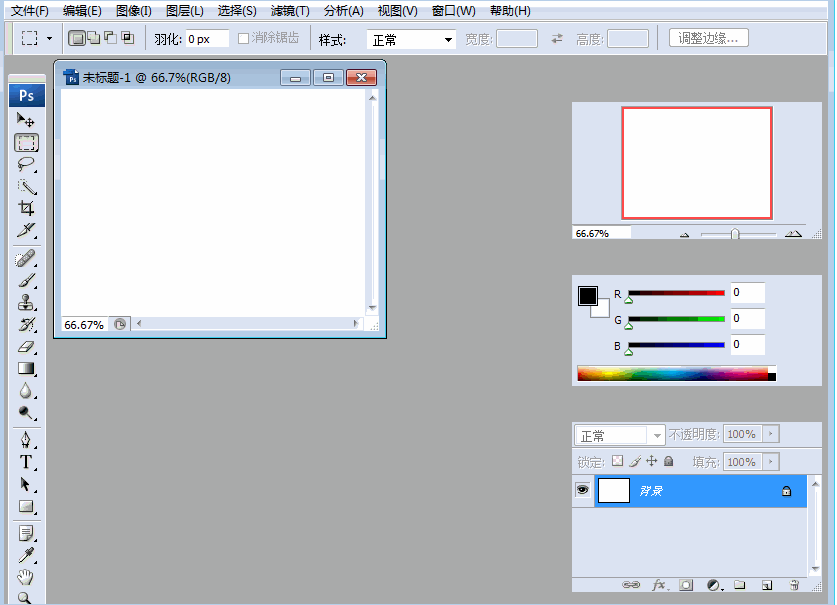
Task: Open marquee tool preset picker arrow
Action: [49, 38]
